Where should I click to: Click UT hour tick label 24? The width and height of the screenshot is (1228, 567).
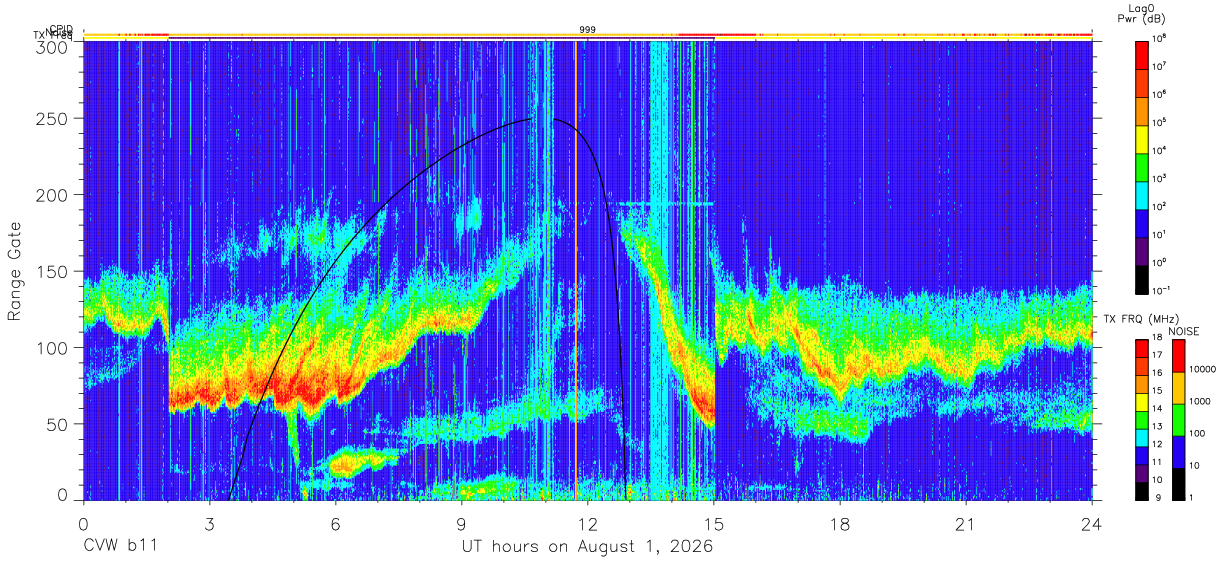1091,524
